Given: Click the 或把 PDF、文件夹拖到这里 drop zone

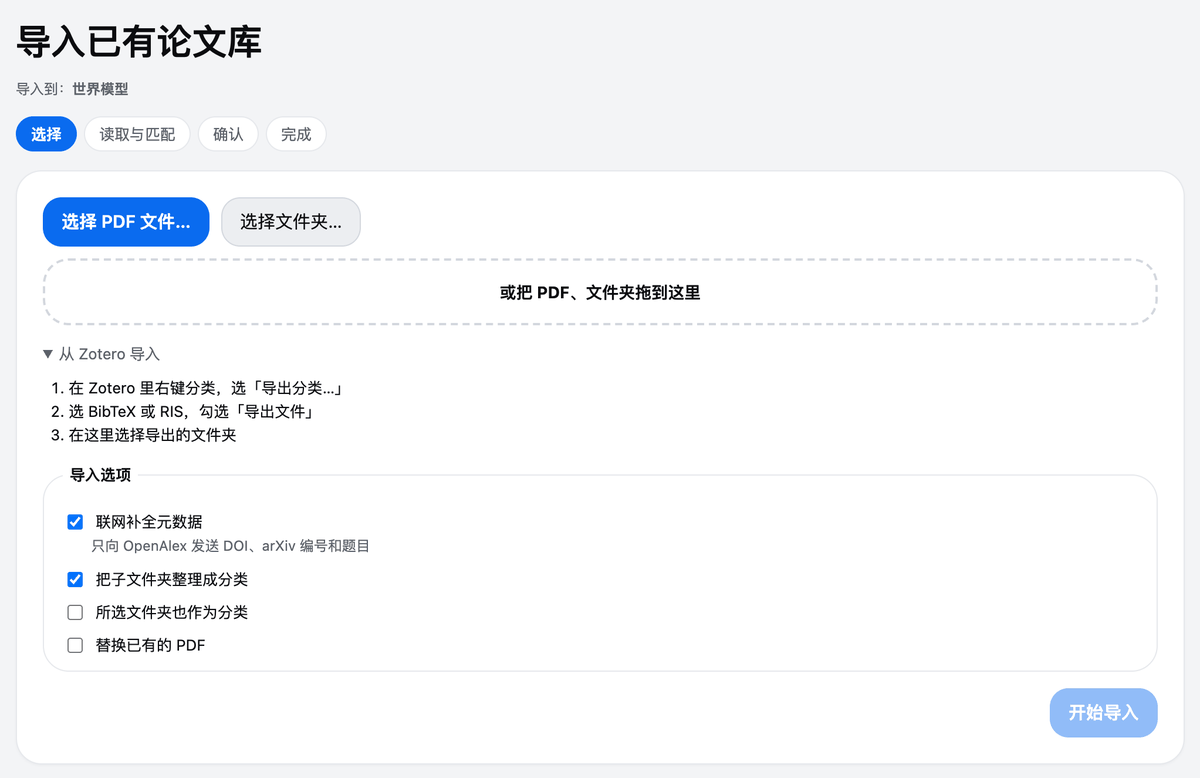Looking at the screenshot, I should 600,292.
